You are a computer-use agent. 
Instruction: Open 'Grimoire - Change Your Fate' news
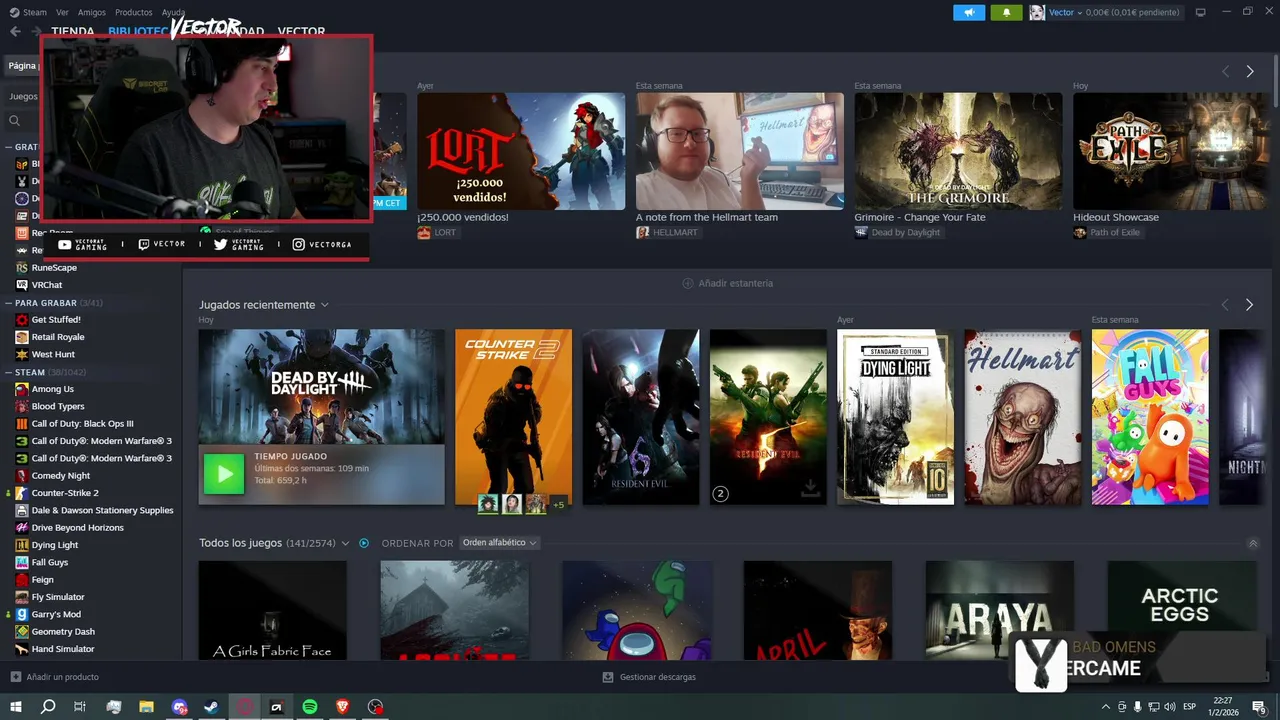(920, 217)
